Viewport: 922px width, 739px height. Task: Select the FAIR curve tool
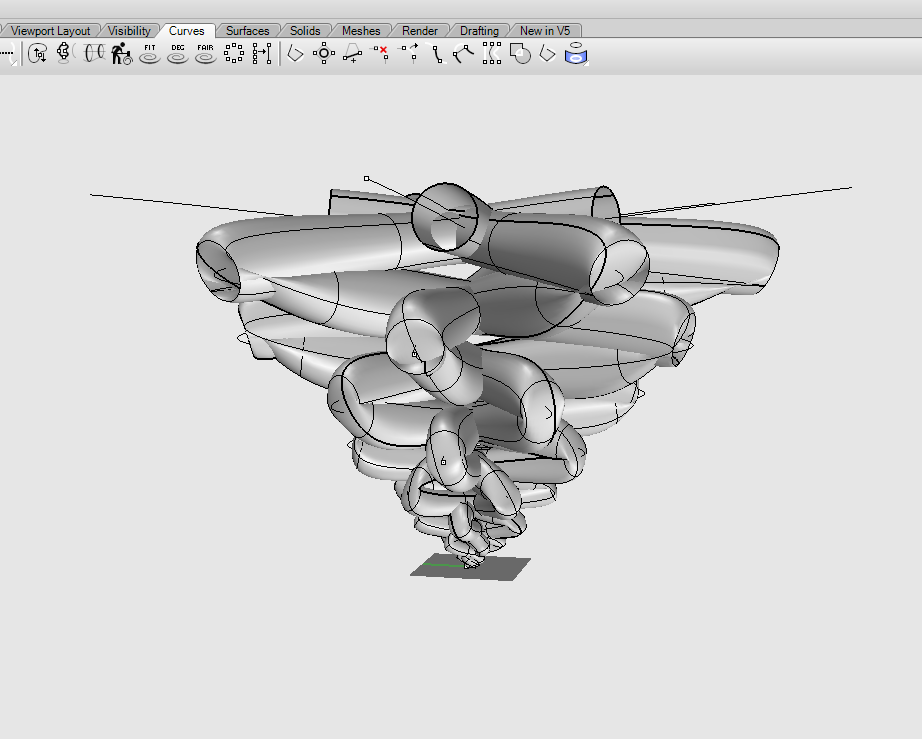(206, 53)
